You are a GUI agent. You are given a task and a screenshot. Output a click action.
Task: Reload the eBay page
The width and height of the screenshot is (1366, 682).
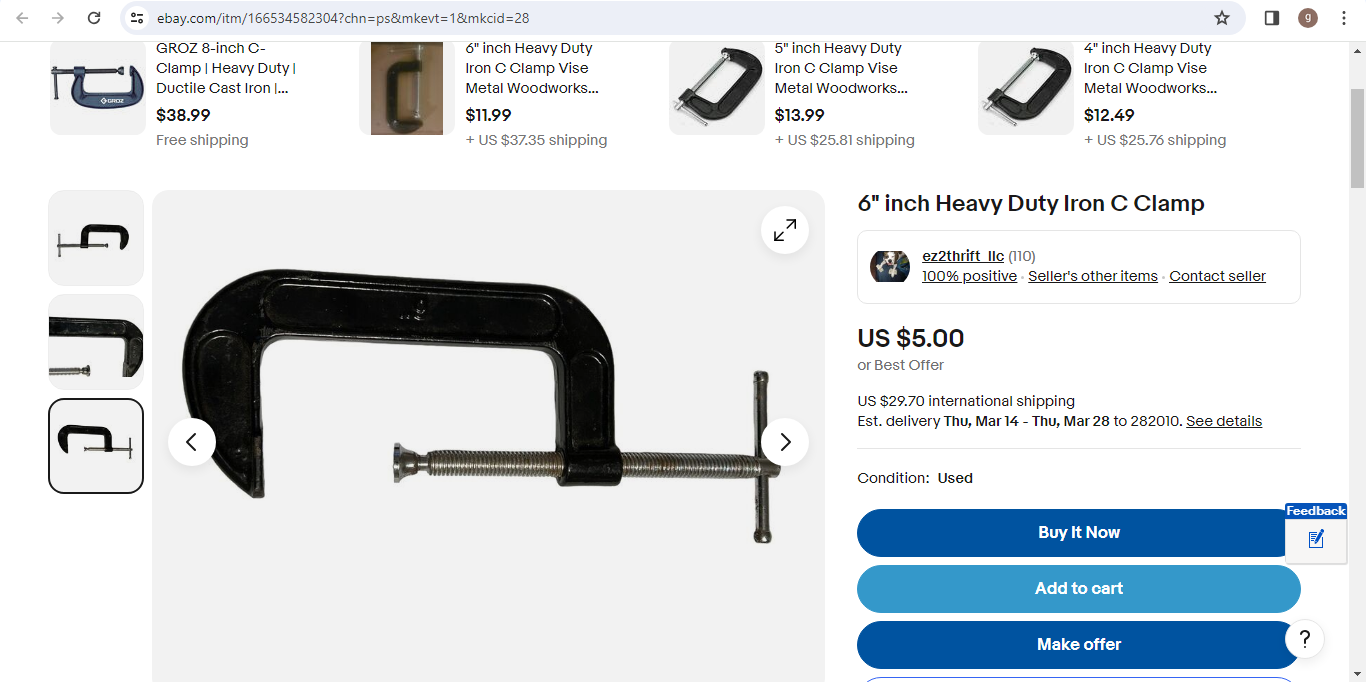[x=94, y=18]
